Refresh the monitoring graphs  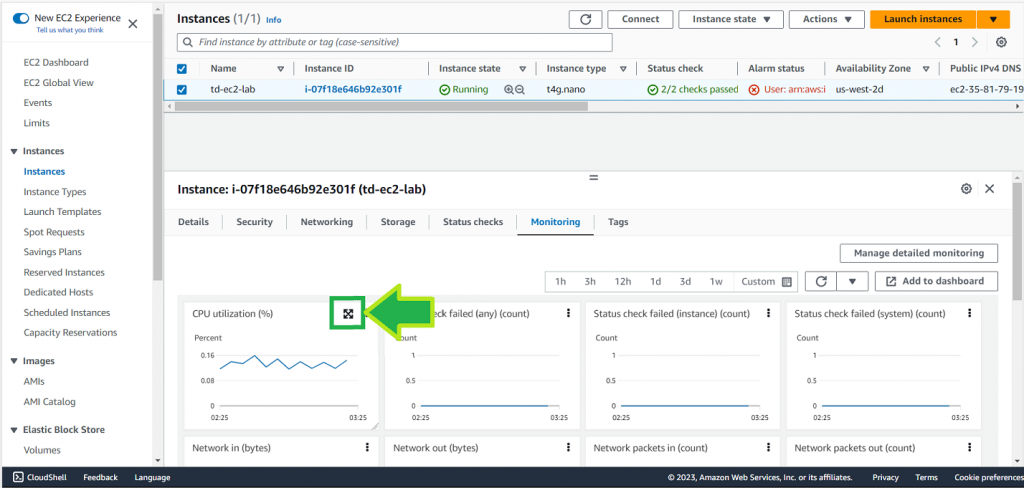click(x=820, y=282)
